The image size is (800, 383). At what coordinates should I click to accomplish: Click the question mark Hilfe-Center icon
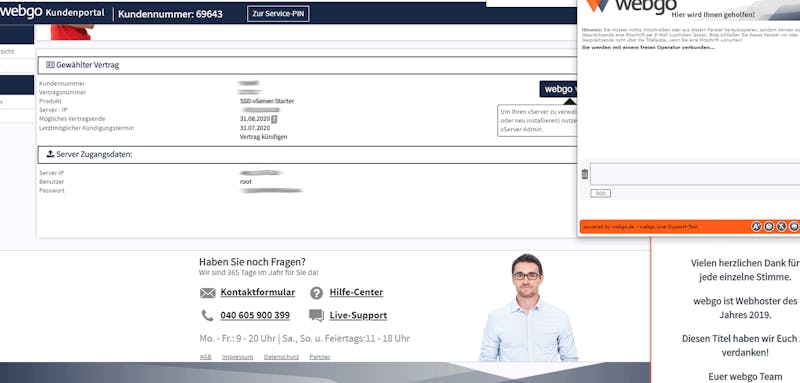click(x=316, y=293)
